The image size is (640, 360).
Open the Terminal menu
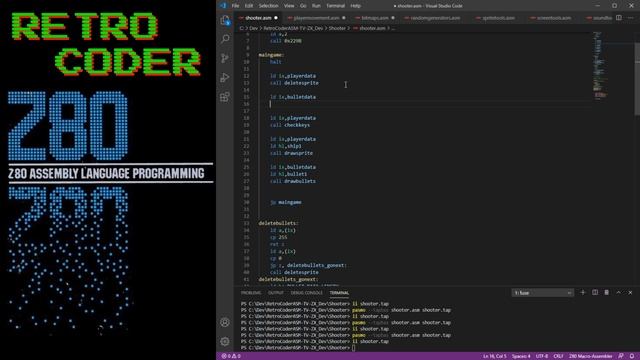coord(336,6)
